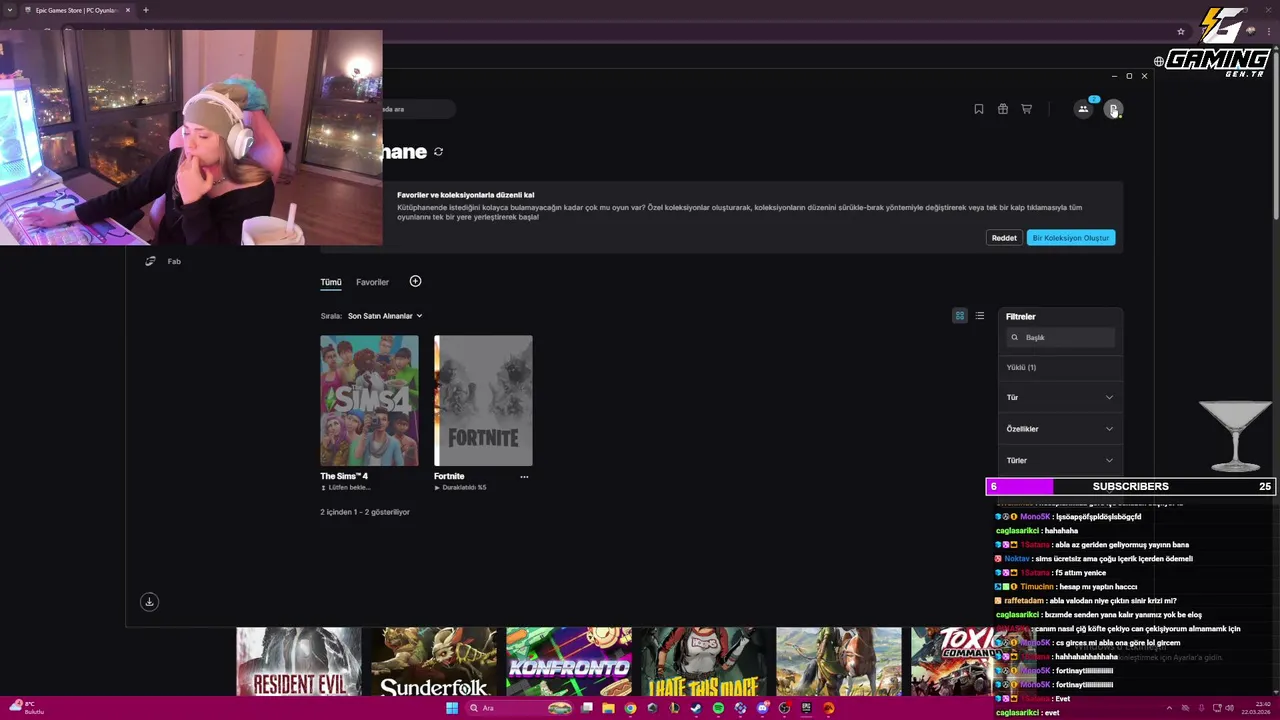
Task: Open the account profile avatar
Action: click(x=1113, y=109)
